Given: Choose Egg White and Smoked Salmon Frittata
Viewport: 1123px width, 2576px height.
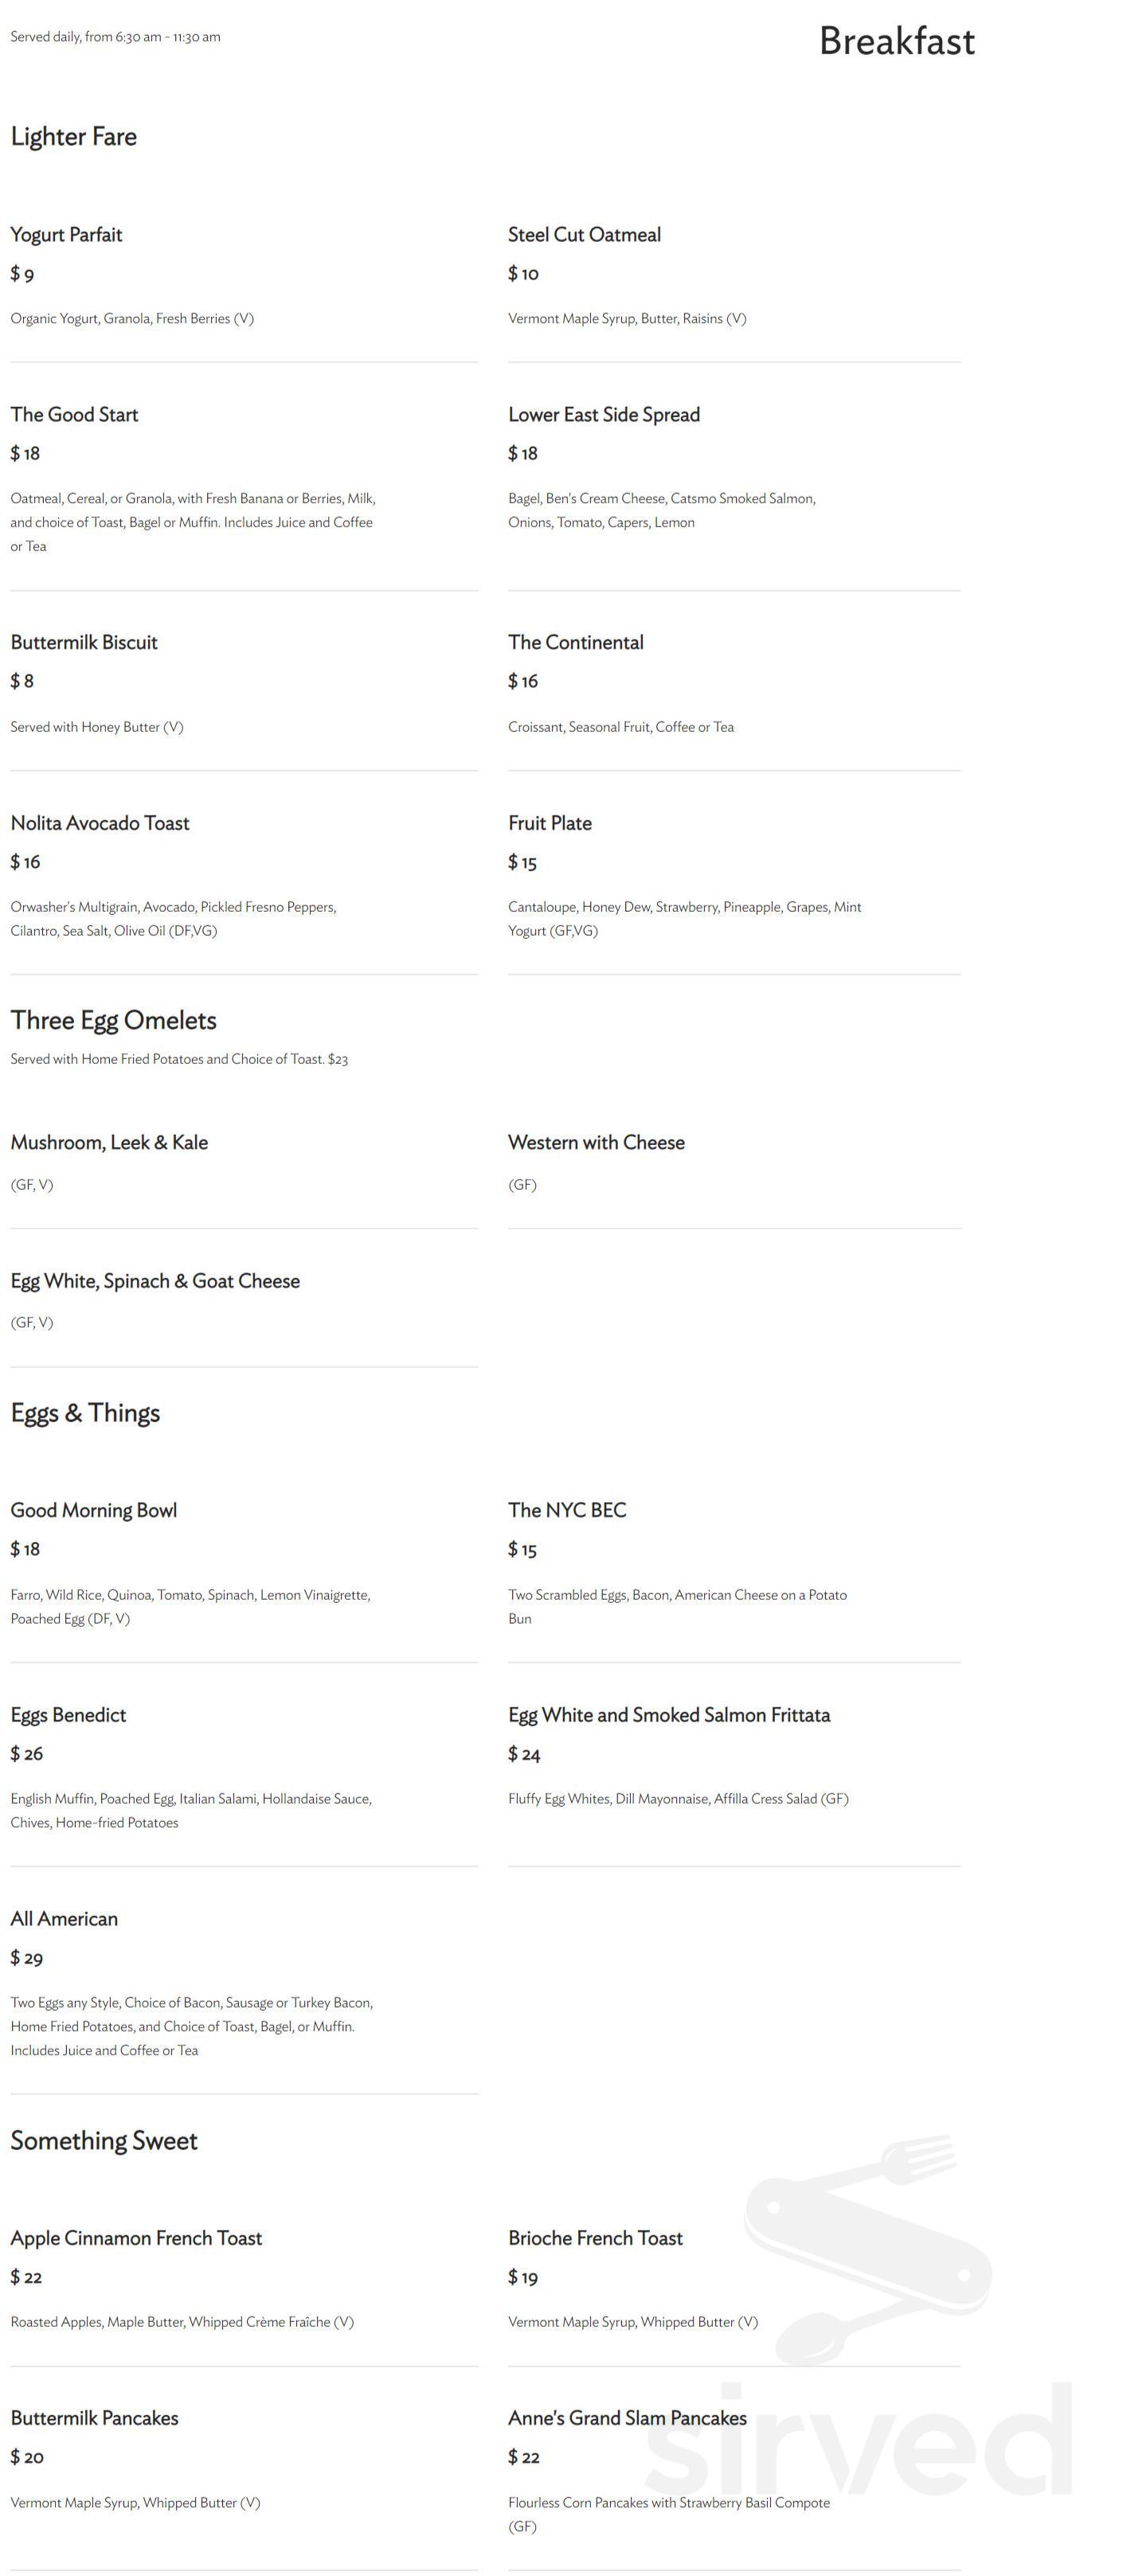Looking at the screenshot, I should click(x=668, y=1715).
